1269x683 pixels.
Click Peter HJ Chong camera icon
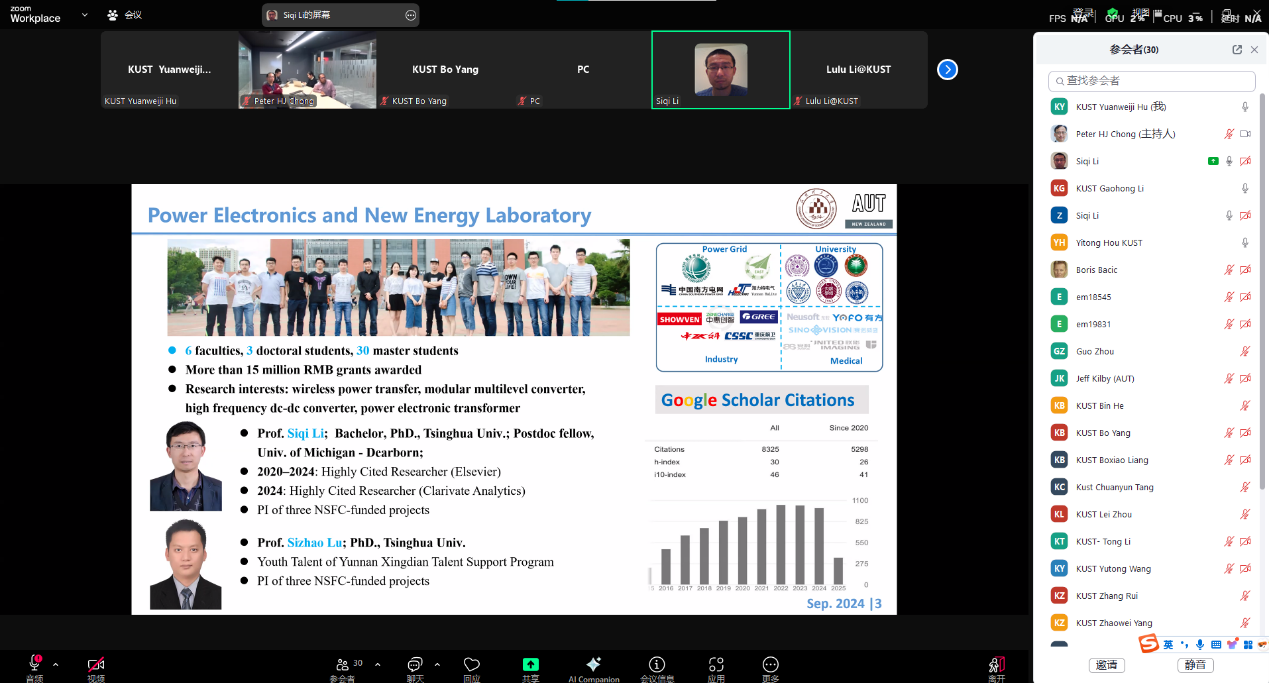click(x=1246, y=134)
